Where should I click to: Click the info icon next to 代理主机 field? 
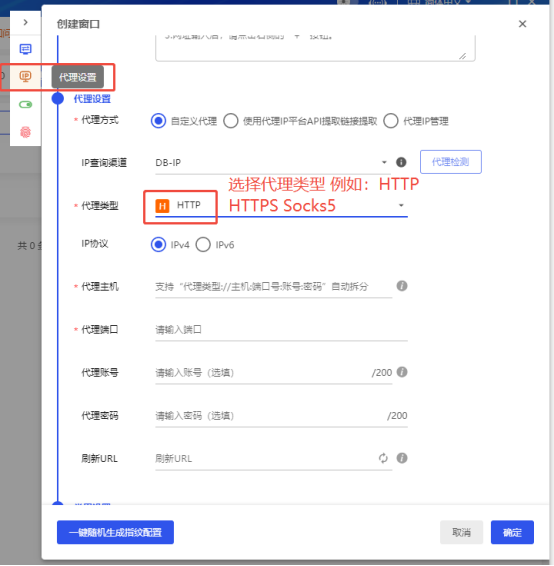pos(402,286)
